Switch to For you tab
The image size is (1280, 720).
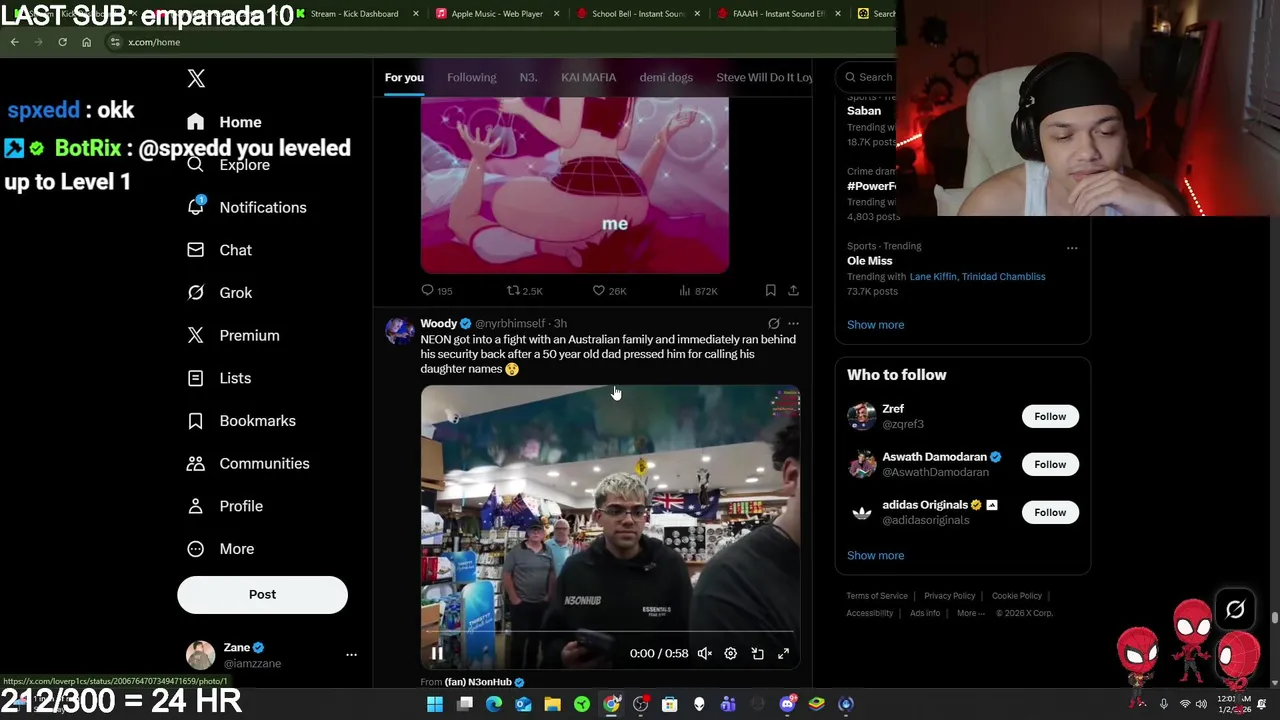404,77
